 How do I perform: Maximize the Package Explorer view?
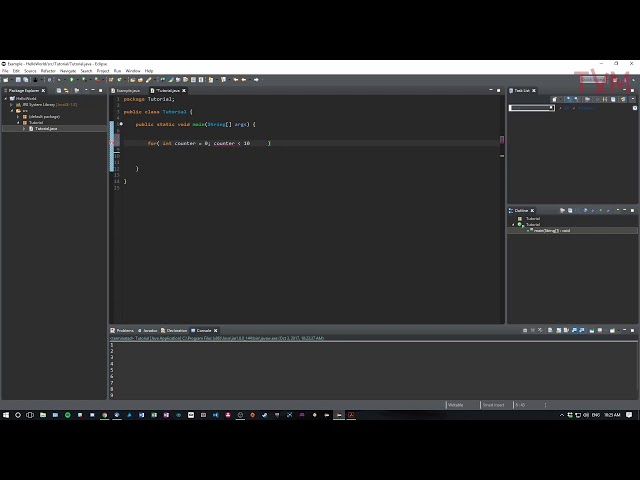pos(101,90)
